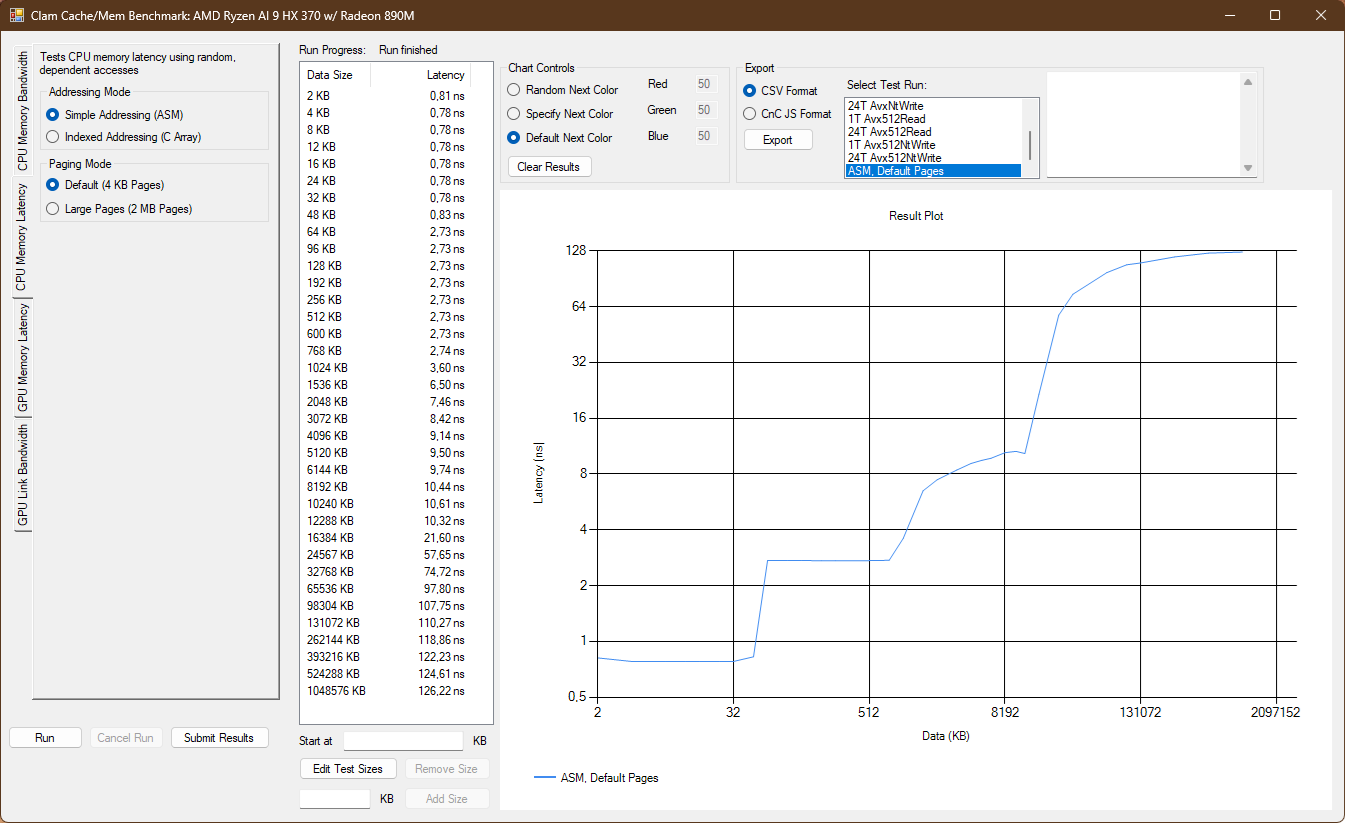1345x823 pixels.
Task: Open the GPU Link Bandwidth tab
Action: point(22,476)
